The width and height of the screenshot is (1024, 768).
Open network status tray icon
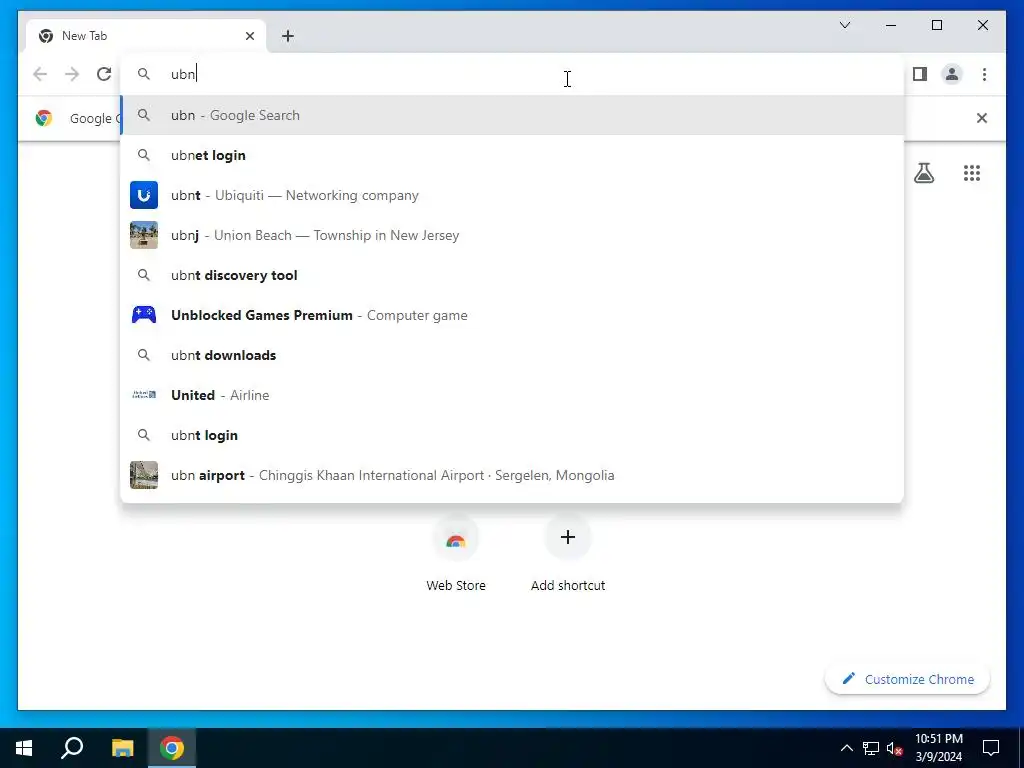871,748
